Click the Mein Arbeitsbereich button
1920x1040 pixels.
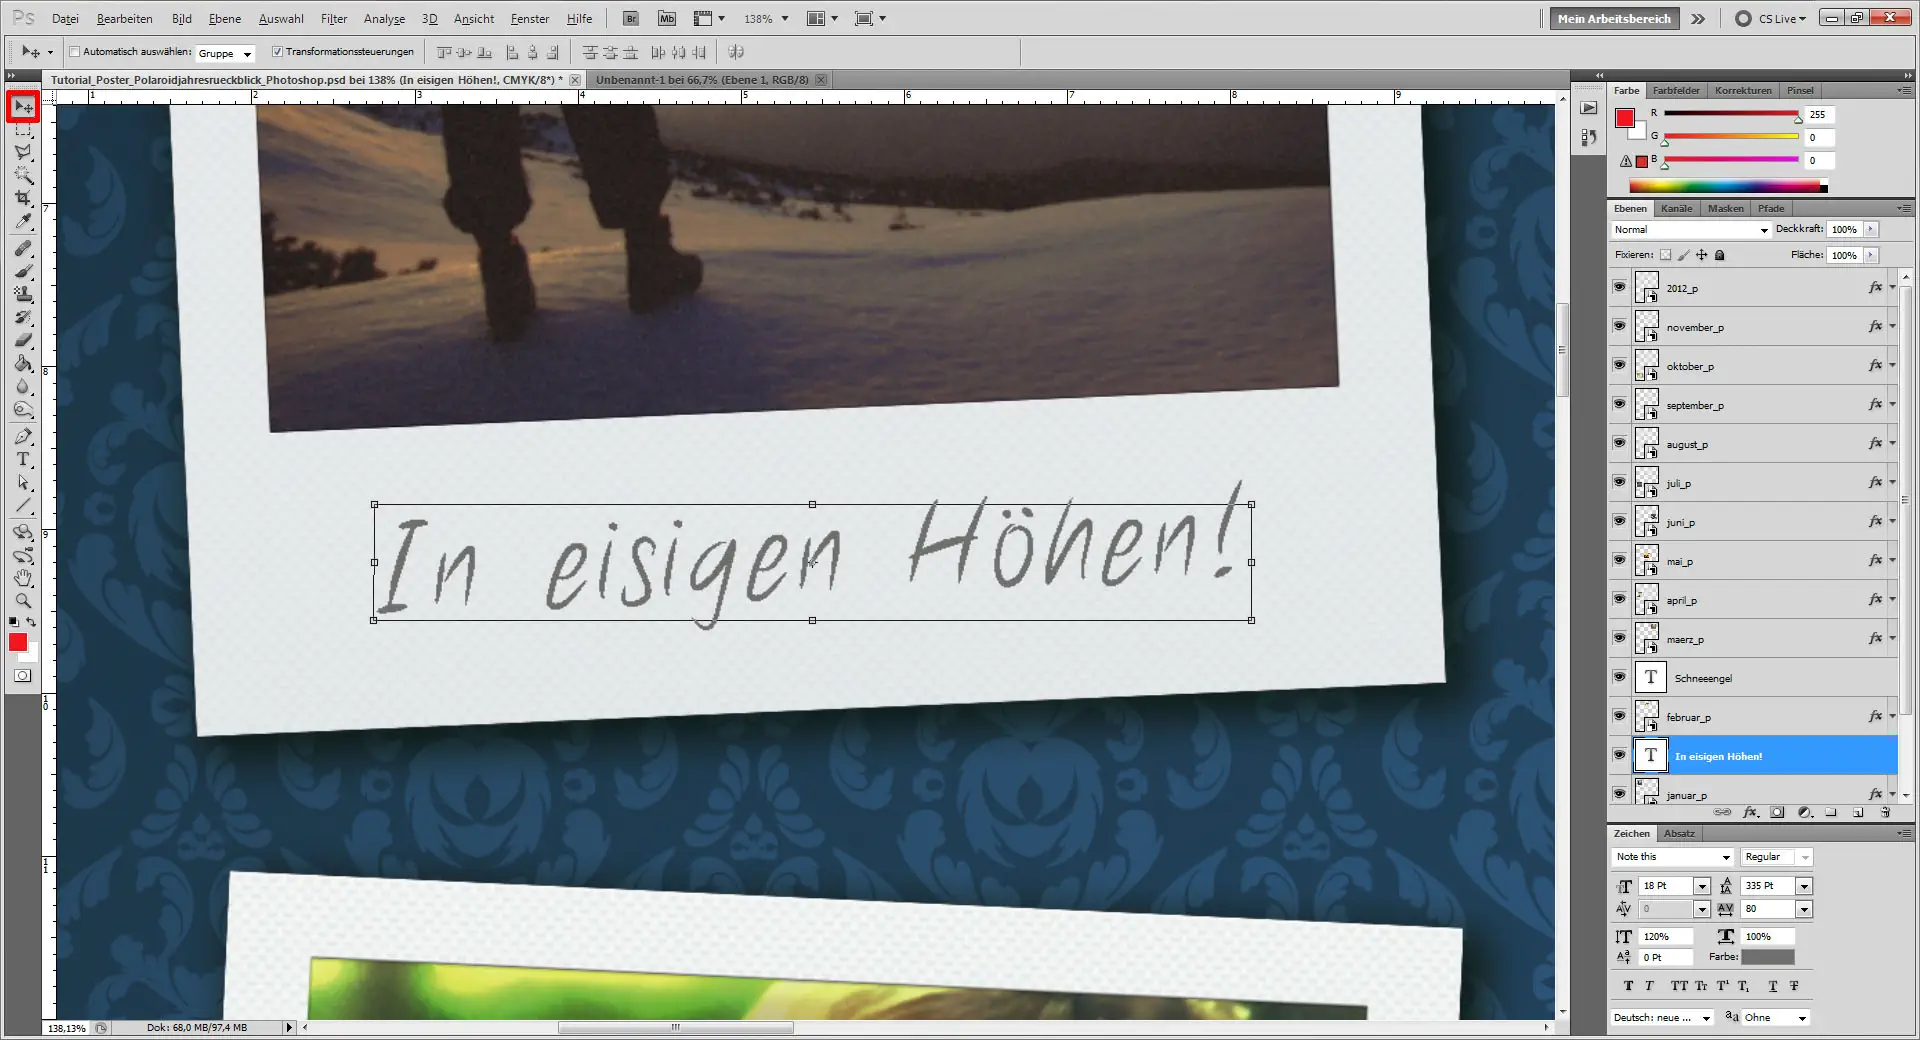pyautogui.click(x=1613, y=18)
